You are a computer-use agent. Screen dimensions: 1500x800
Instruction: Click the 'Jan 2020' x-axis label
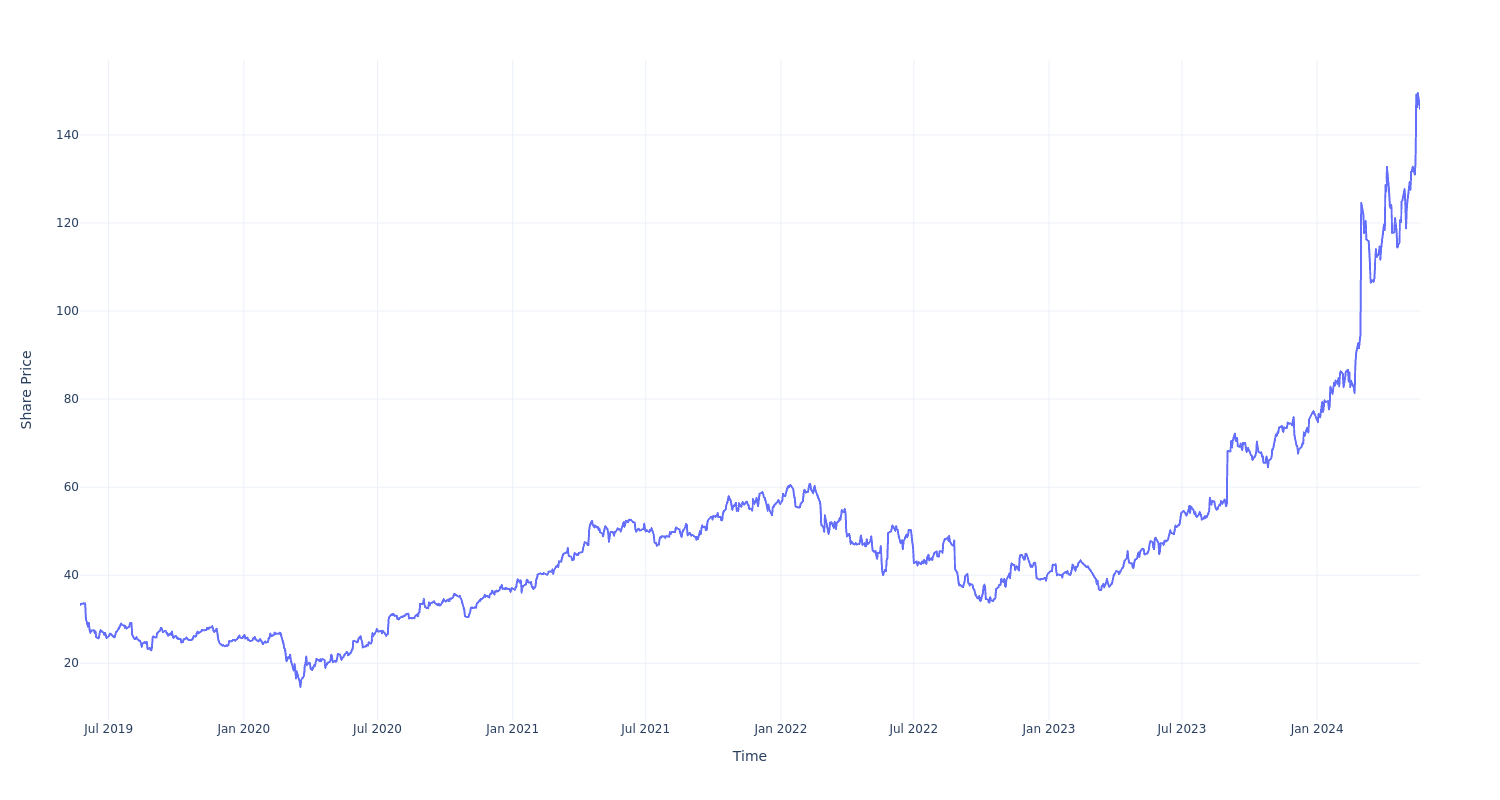[243, 729]
